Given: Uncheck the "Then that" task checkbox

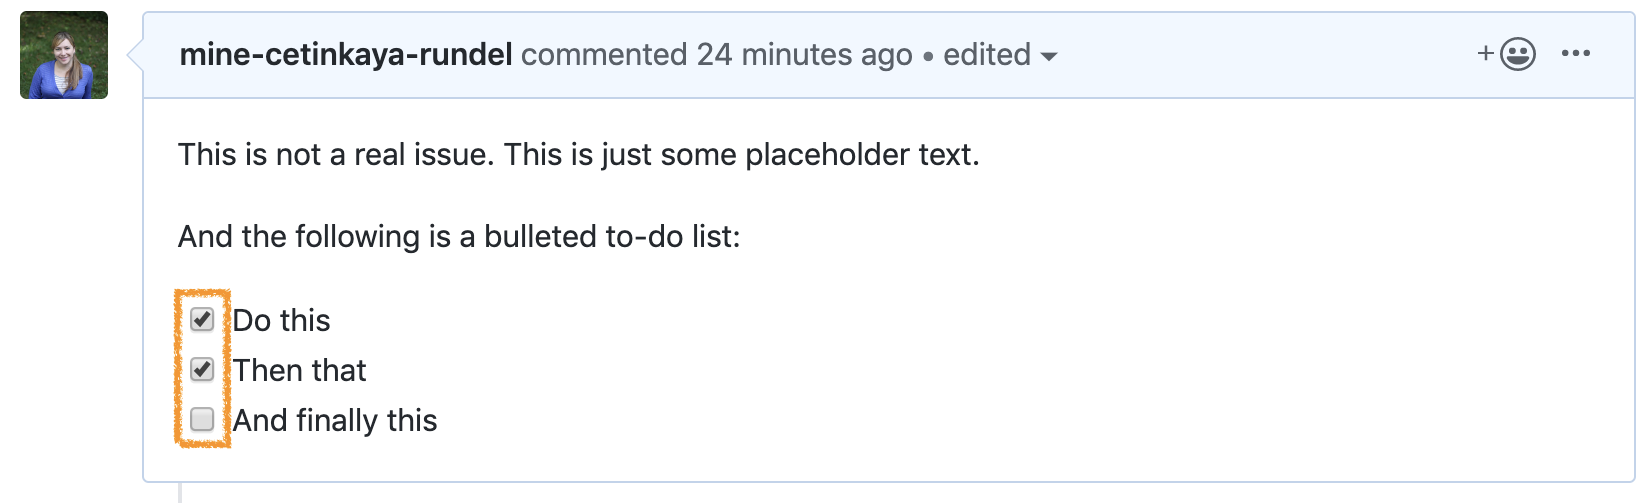Looking at the screenshot, I should coord(202,369).
